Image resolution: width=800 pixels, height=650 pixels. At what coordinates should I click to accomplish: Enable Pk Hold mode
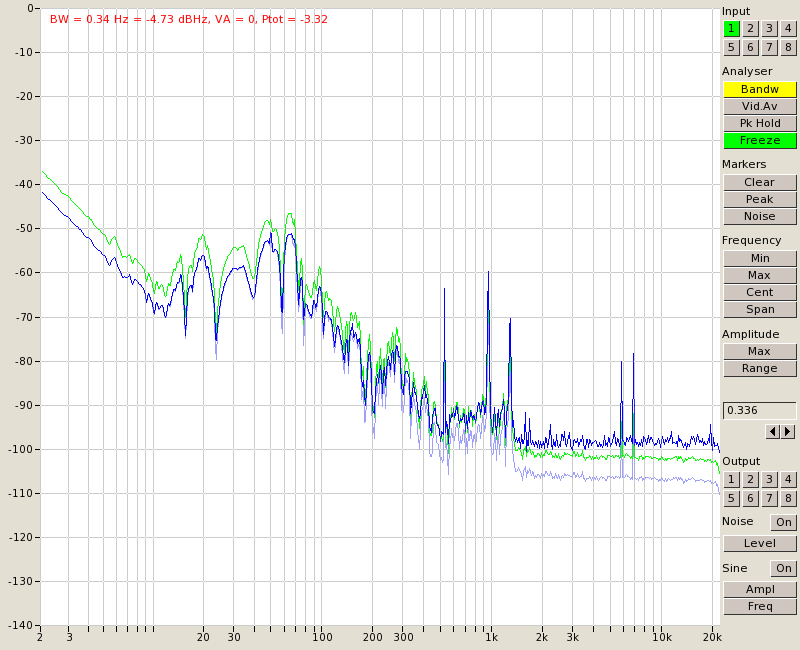coord(760,123)
